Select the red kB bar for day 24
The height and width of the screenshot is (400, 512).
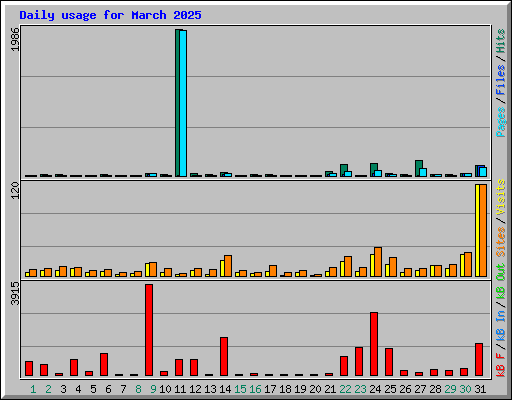(x=374, y=344)
